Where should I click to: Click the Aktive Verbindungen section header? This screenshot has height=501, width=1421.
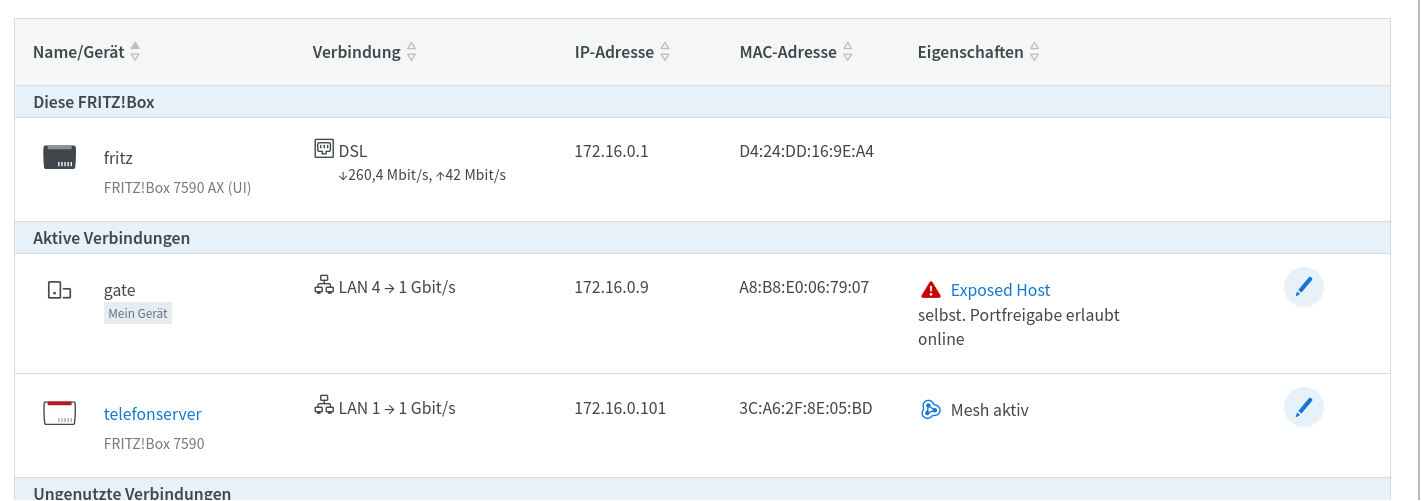tap(111, 238)
